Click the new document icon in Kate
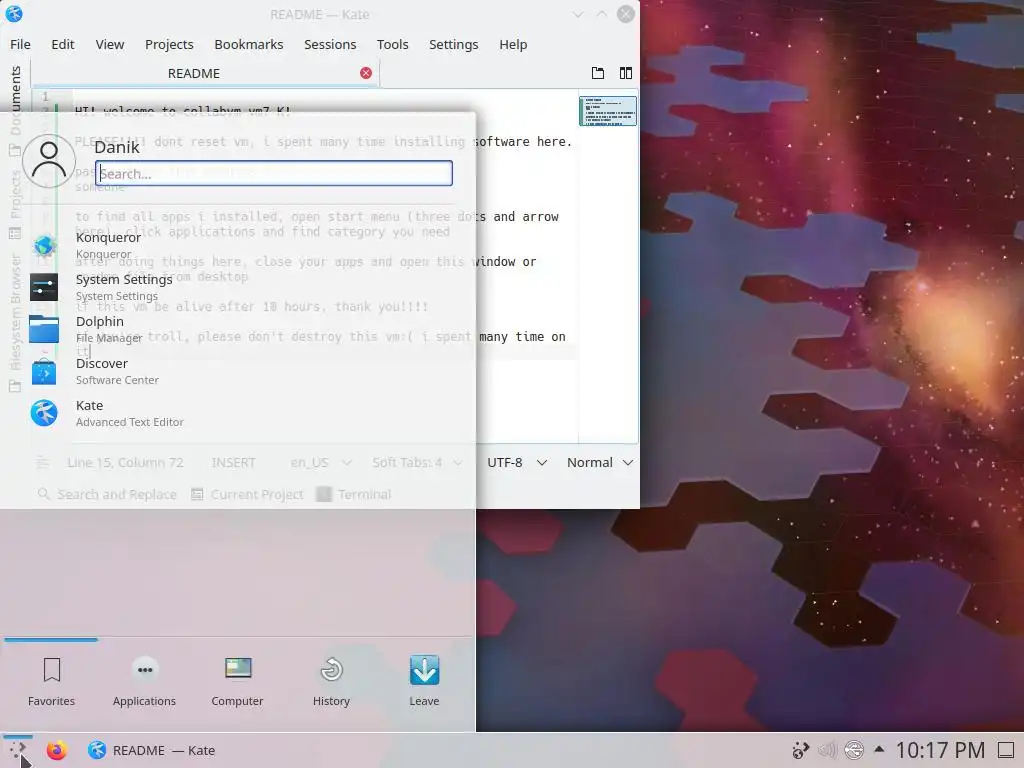 pyautogui.click(x=598, y=73)
